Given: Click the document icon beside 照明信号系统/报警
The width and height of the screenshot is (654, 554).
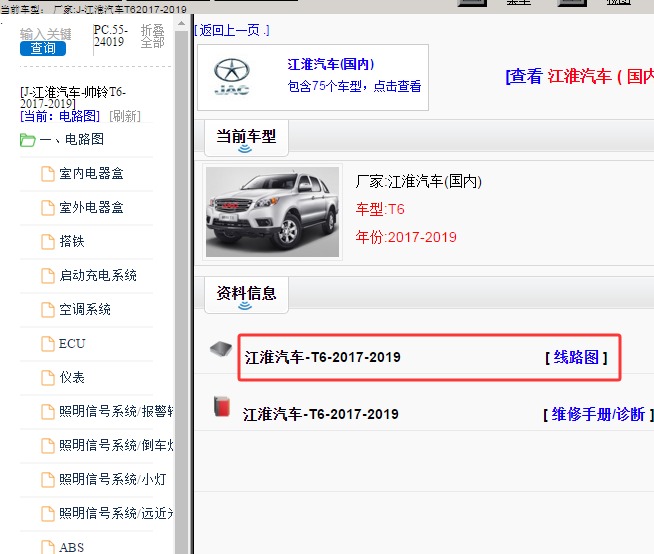Looking at the screenshot, I should pyautogui.click(x=48, y=412).
